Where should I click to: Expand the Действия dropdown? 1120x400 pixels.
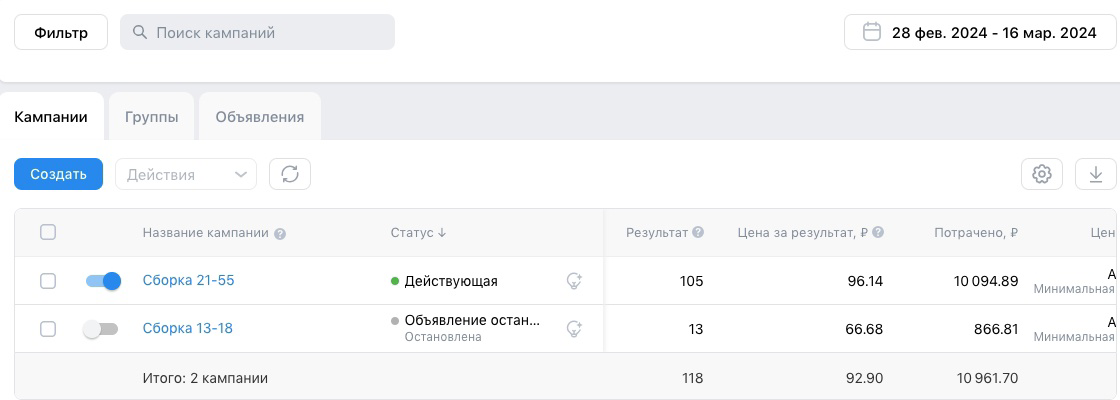186,174
